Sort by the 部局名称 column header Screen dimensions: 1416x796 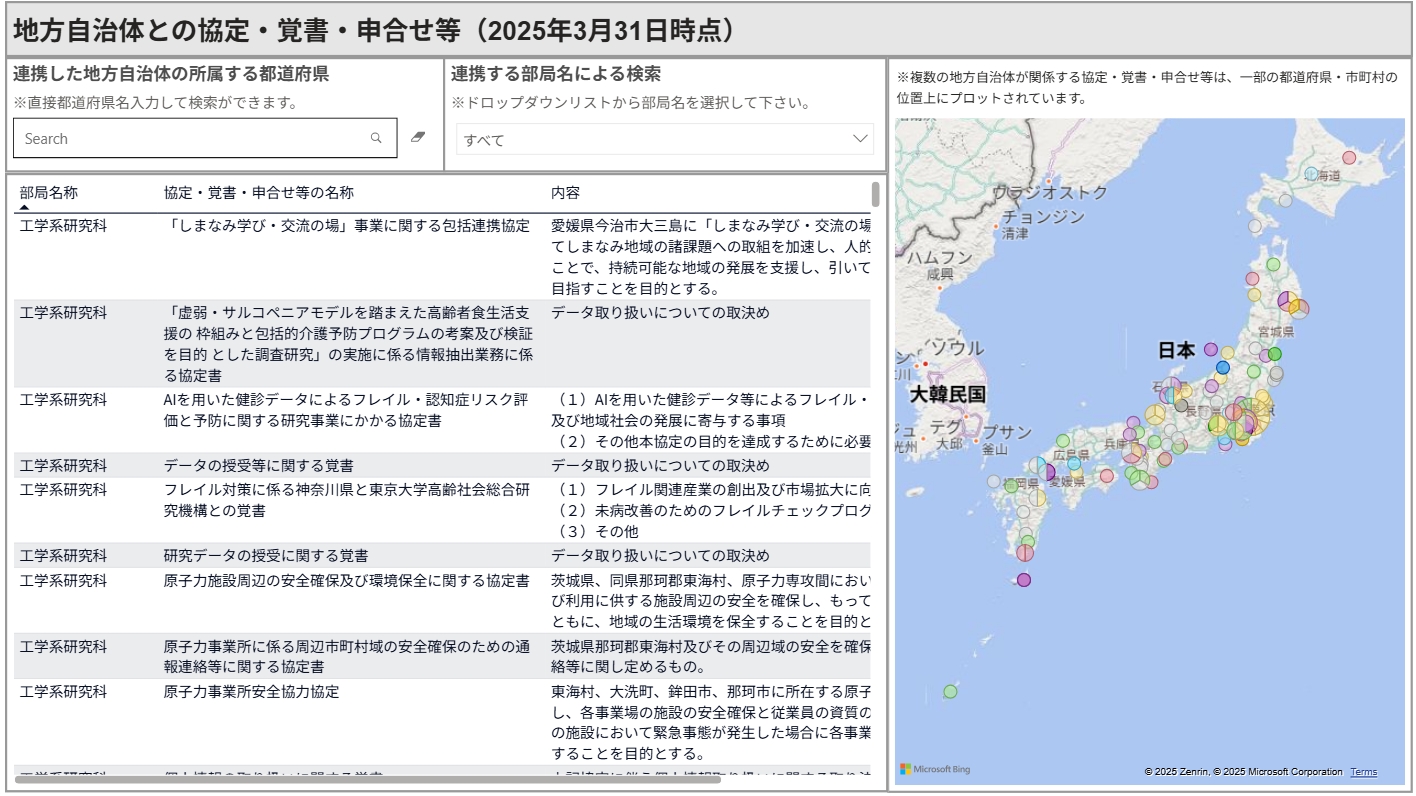(x=48, y=192)
